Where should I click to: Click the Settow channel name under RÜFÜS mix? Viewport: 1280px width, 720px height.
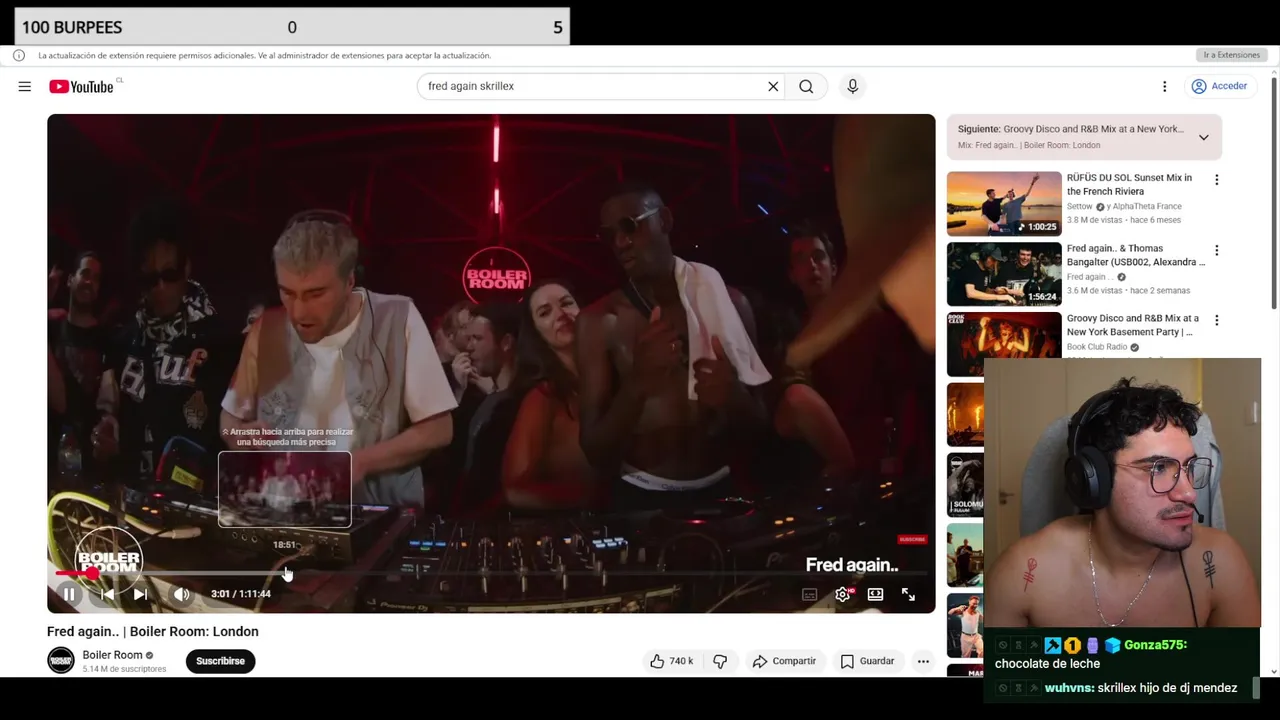(x=1079, y=206)
